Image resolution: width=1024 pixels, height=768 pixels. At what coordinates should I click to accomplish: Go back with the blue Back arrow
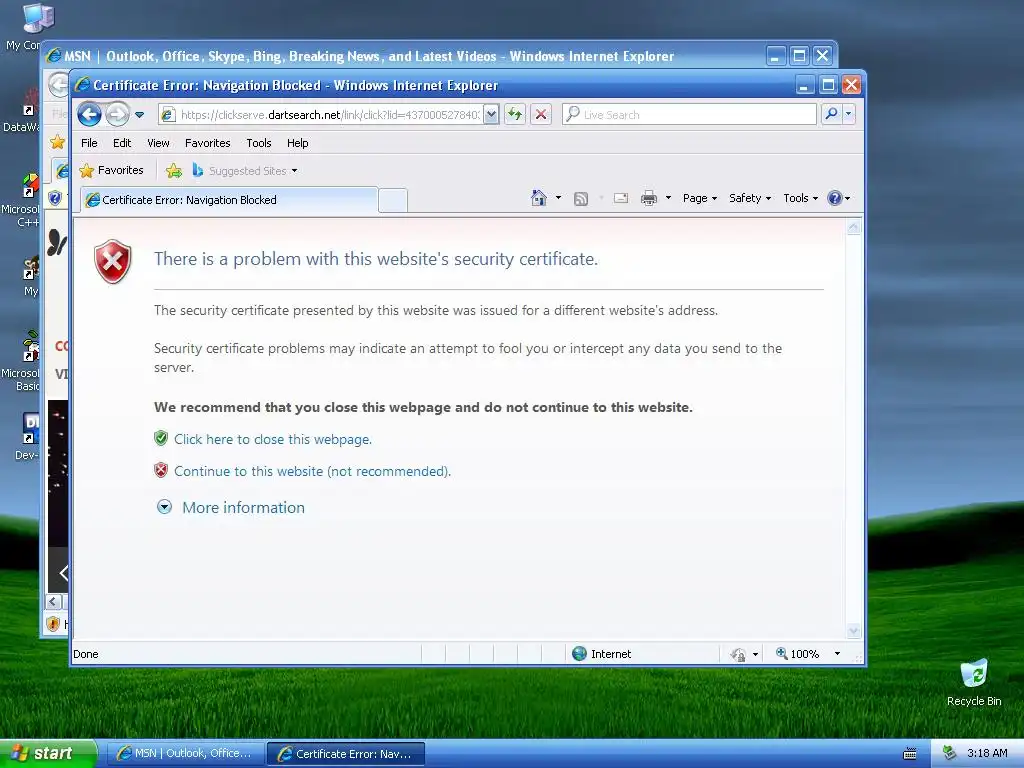(x=89, y=115)
